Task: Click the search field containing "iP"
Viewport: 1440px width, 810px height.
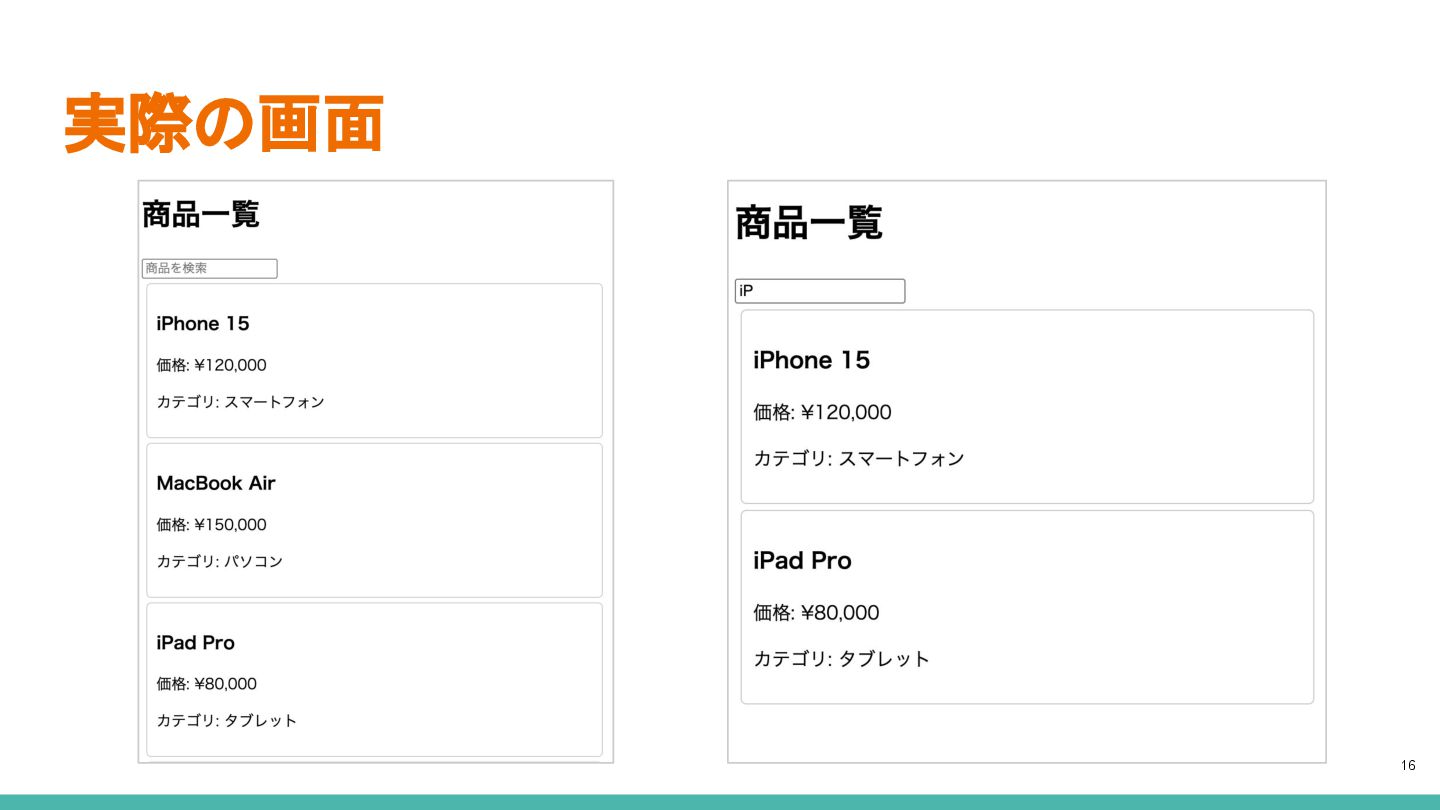Action: click(820, 291)
